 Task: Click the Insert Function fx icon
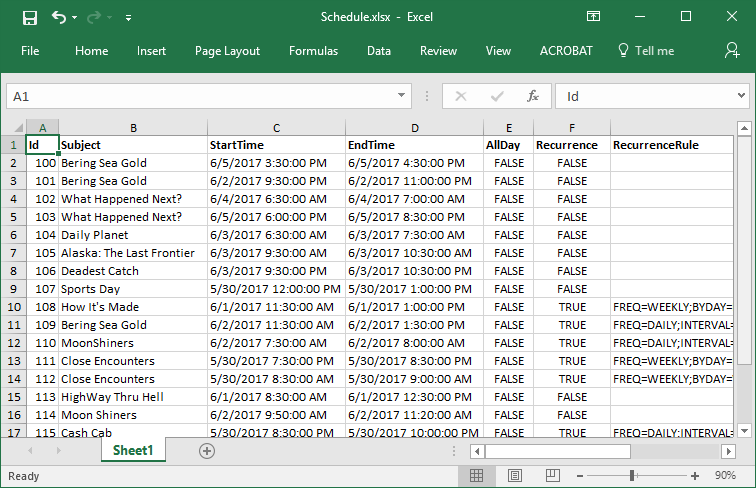click(x=533, y=96)
